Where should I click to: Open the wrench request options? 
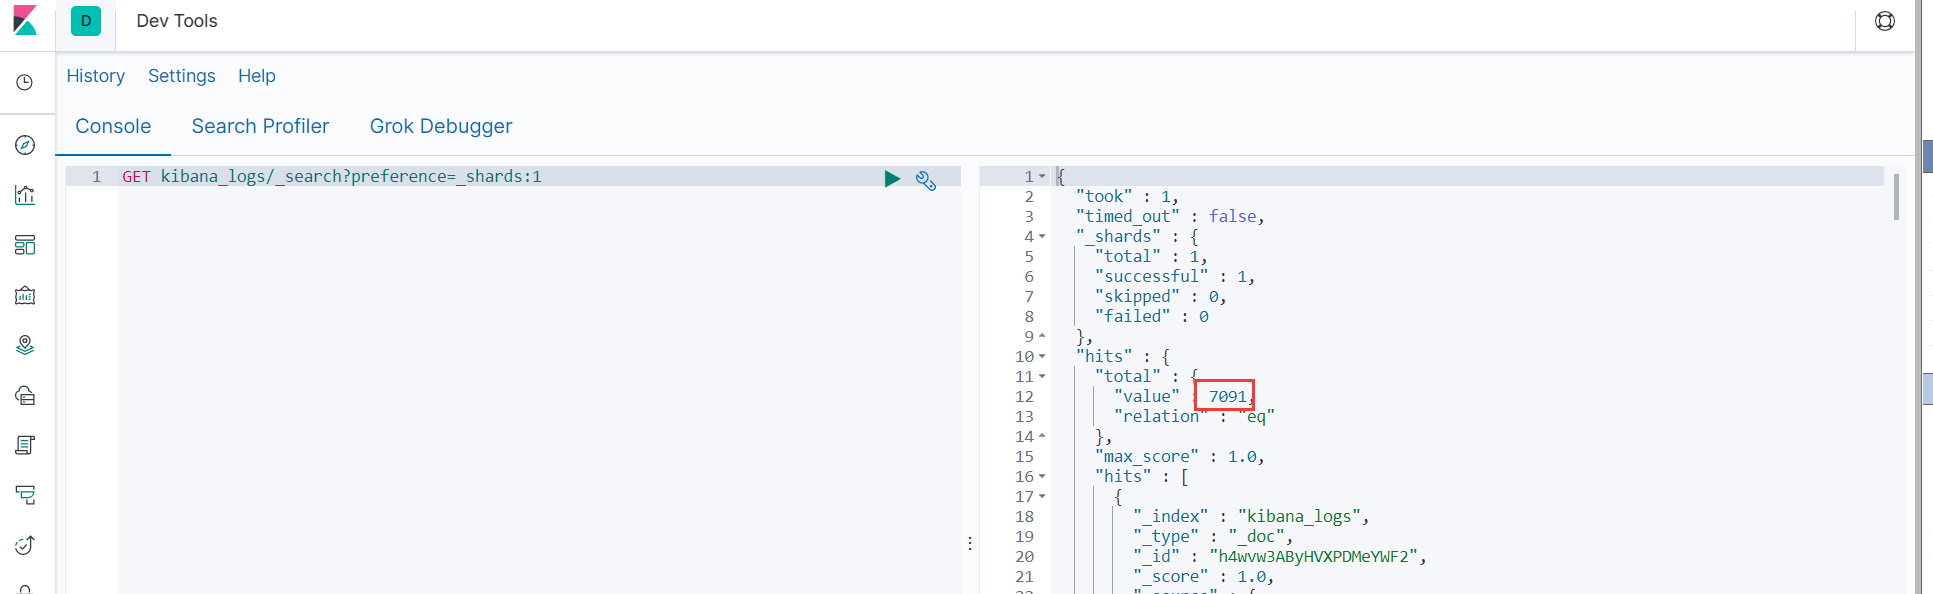click(x=926, y=180)
